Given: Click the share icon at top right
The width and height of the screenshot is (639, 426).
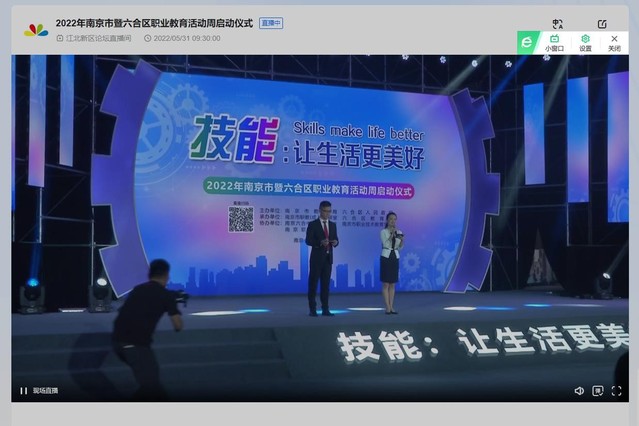Looking at the screenshot, I should (602, 24).
